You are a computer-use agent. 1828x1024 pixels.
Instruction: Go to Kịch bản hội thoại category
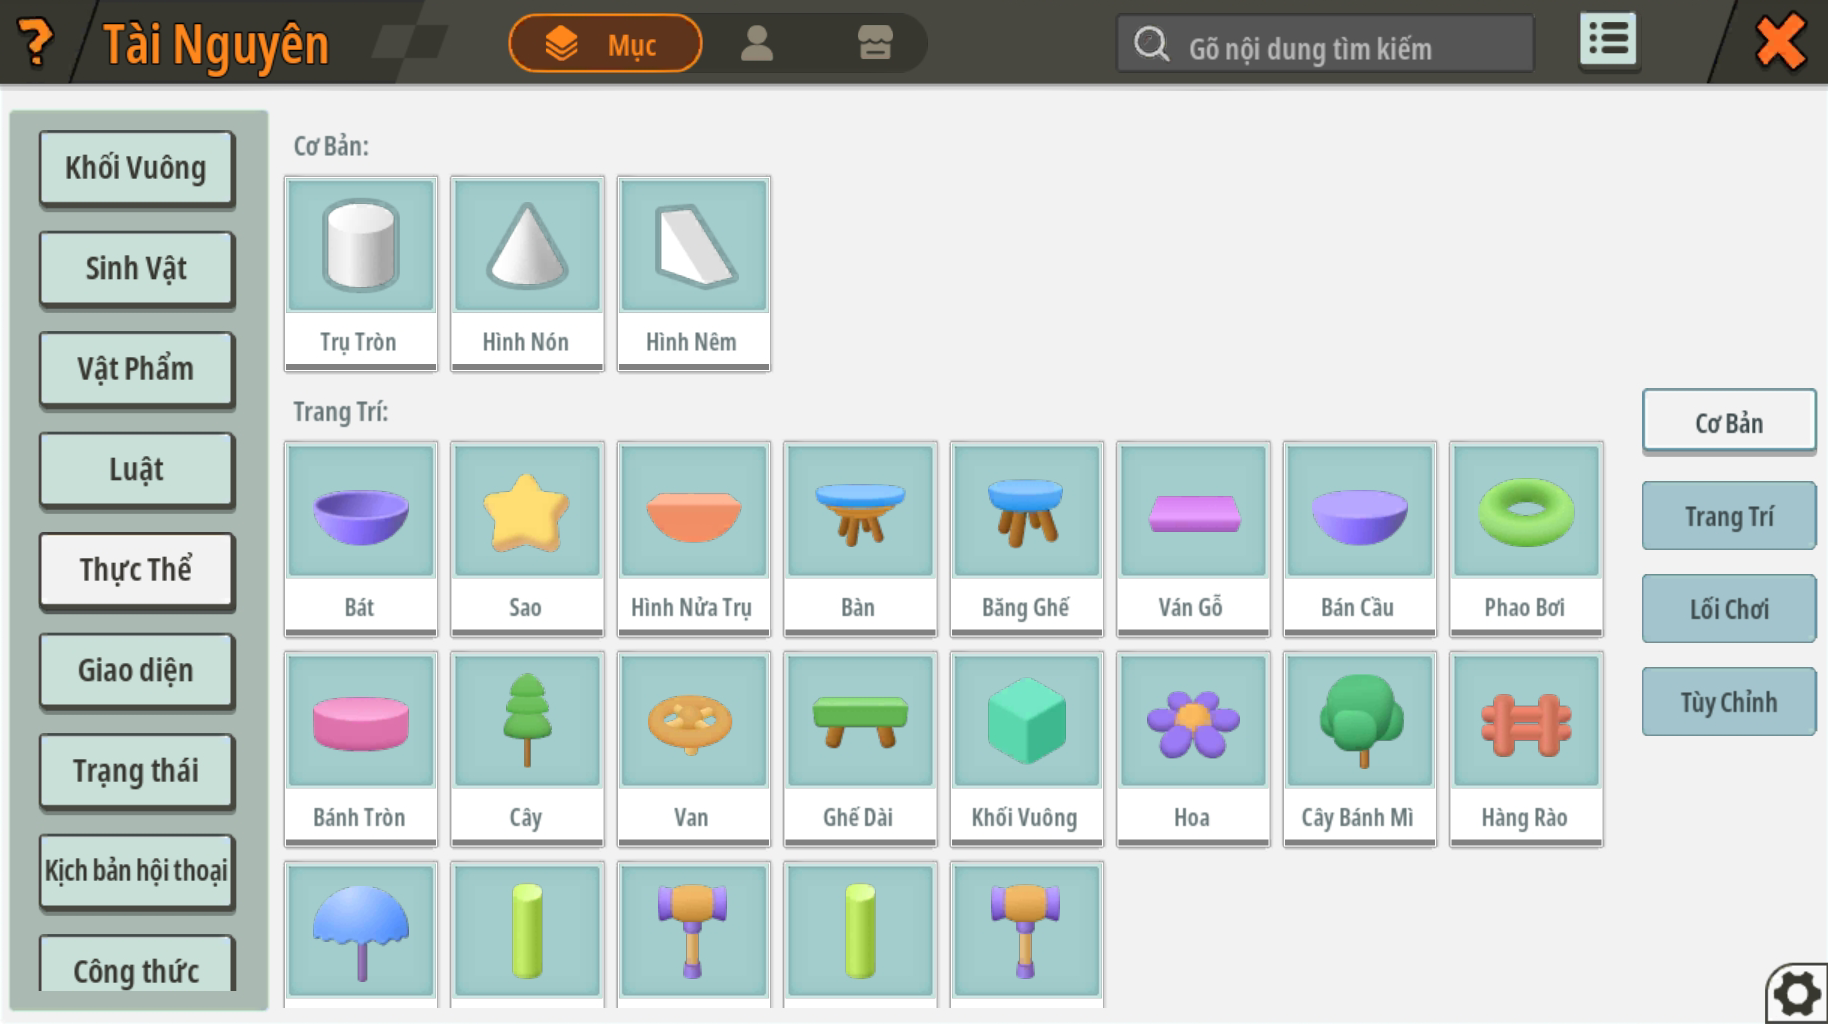tap(136, 871)
